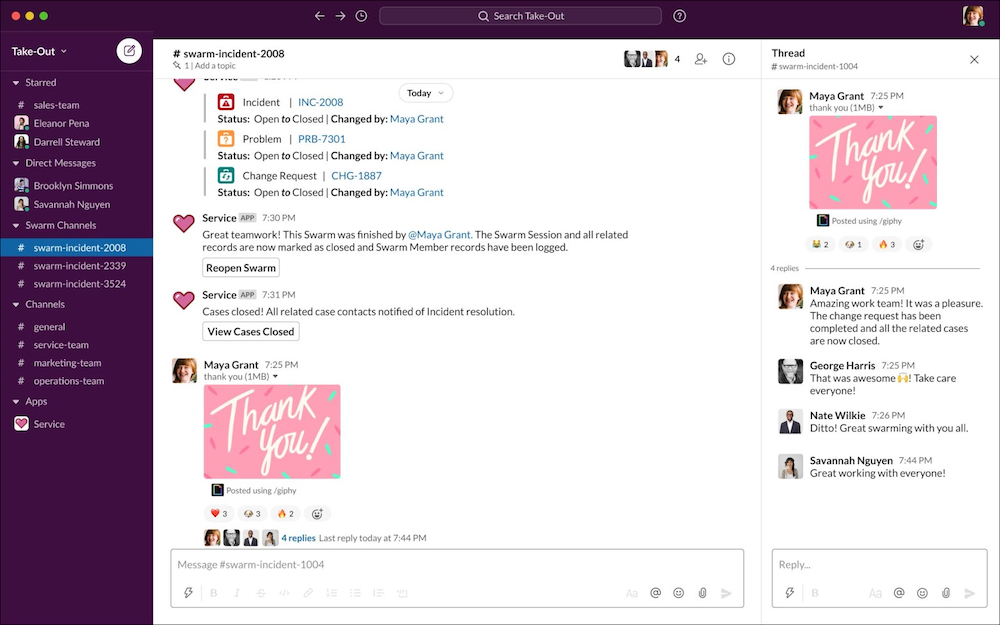Click the View Cases Closed button

point(251,332)
